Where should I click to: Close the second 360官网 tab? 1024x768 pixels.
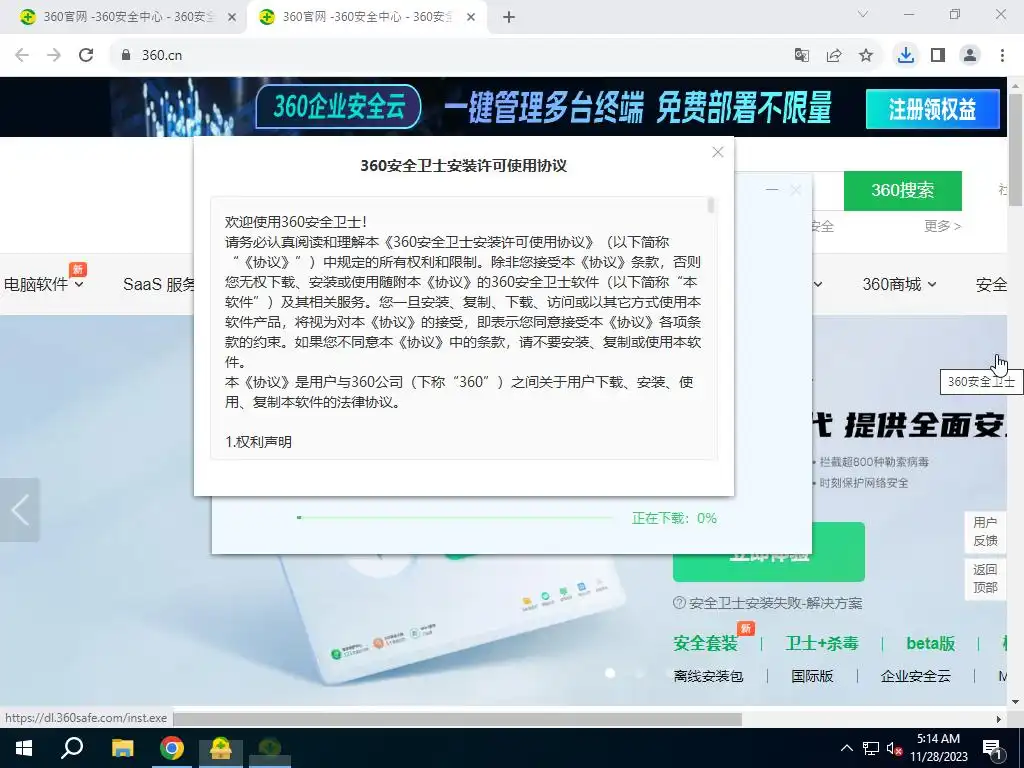point(471,18)
